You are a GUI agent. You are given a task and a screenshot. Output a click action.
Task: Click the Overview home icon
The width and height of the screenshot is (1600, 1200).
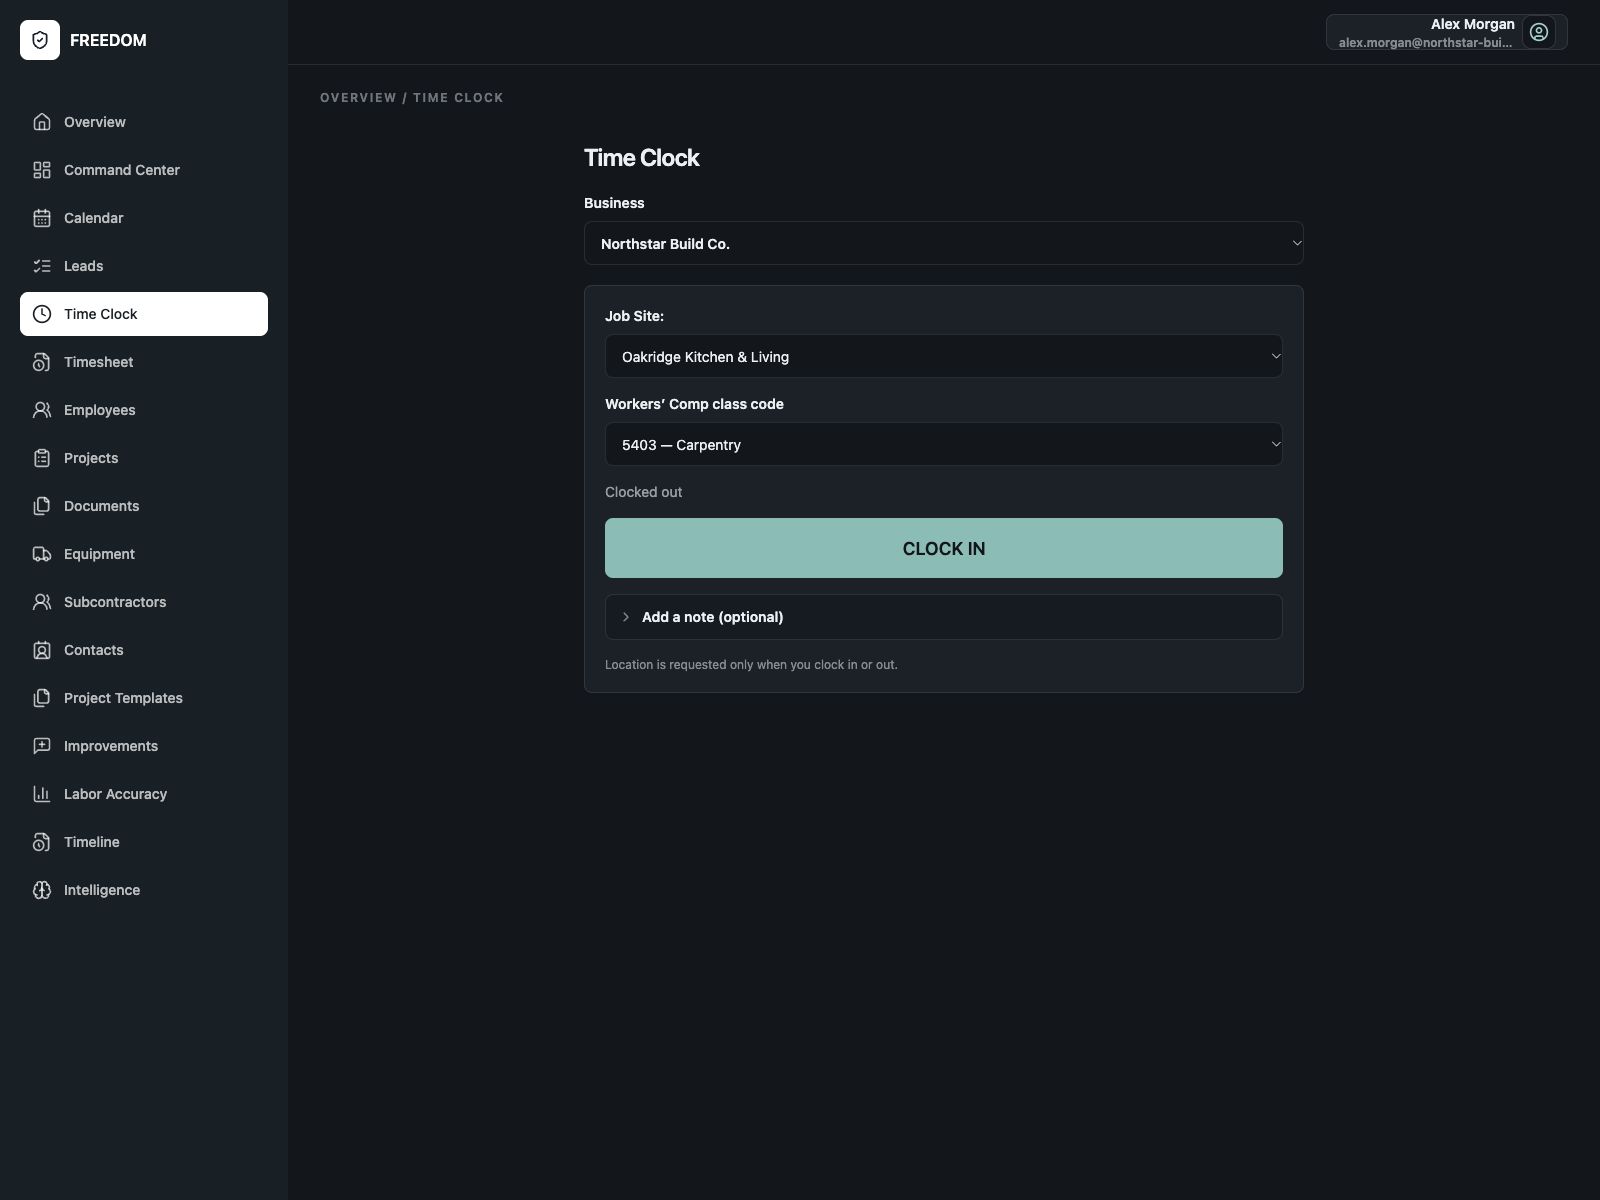[x=42, y=122]
